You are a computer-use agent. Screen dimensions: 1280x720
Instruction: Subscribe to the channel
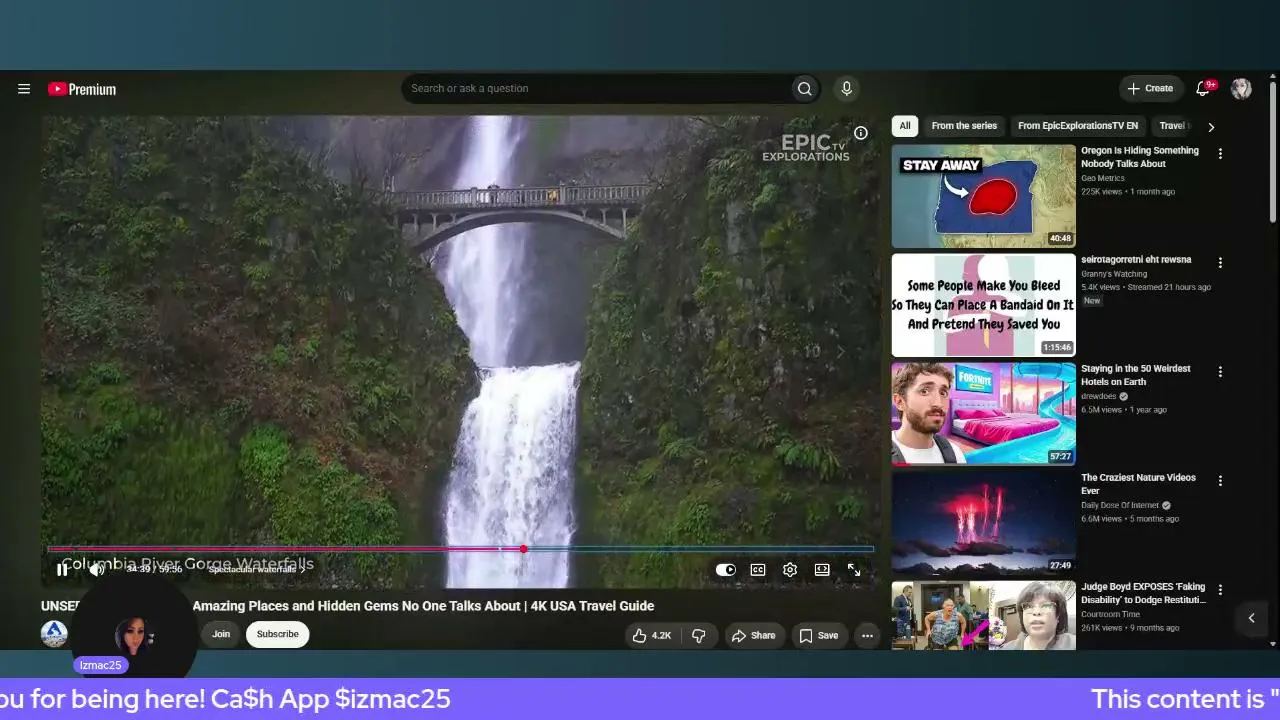[x=278, y=634]
